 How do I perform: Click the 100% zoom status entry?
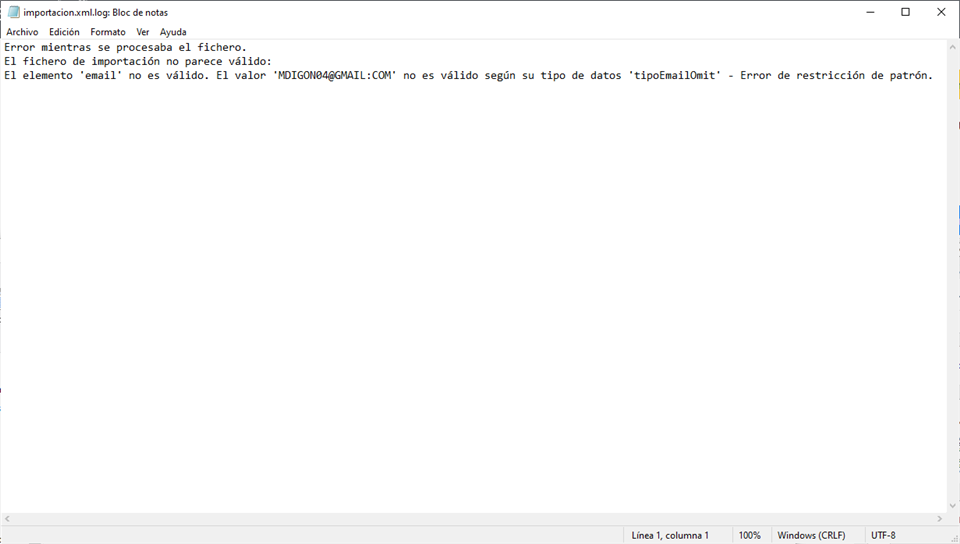(x=749, y=535)
